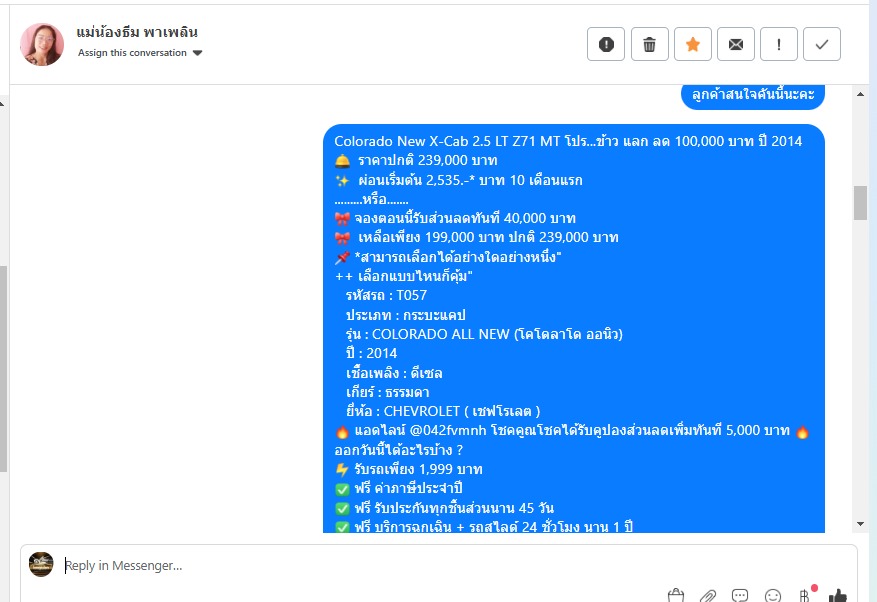Screen dimensions: 877x602
Task: Click page avatar beside reply box
Action: (x=41, y=564)
